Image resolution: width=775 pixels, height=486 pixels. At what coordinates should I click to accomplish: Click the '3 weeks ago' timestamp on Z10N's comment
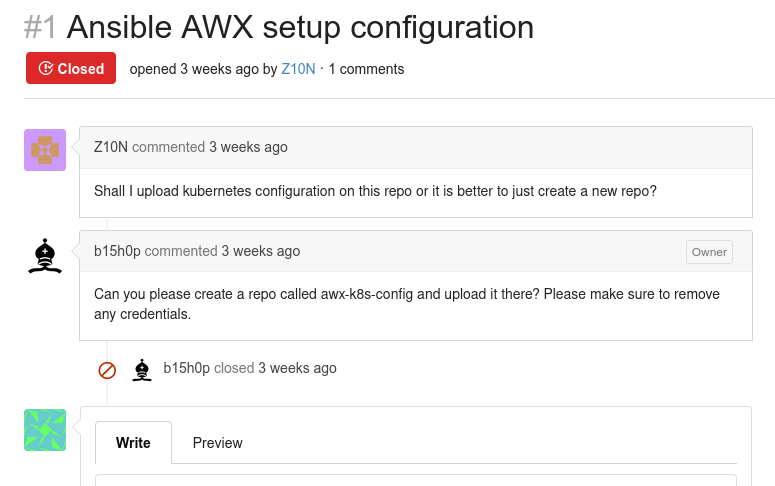click(248, 147)
